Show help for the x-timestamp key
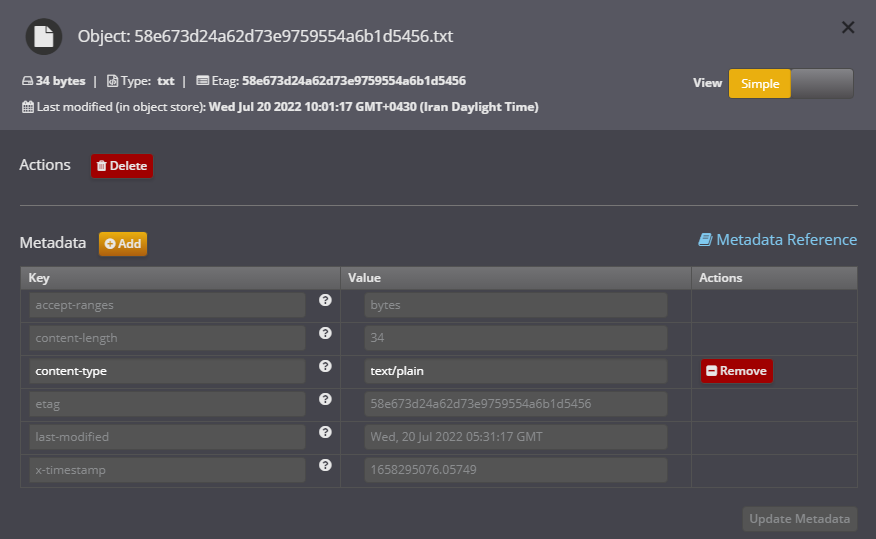Viewport: 876px width, 539px height. 325,465
